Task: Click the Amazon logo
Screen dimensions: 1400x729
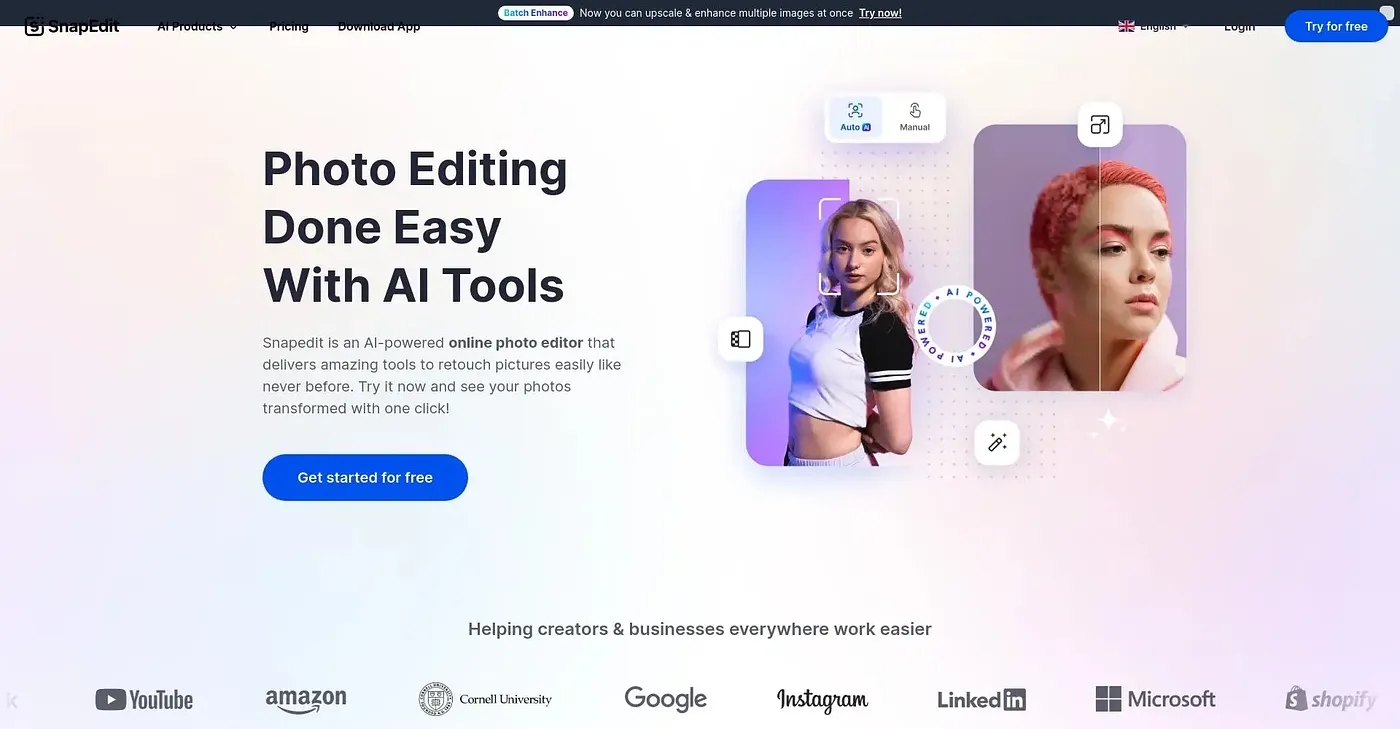Action: pos(306,700)
